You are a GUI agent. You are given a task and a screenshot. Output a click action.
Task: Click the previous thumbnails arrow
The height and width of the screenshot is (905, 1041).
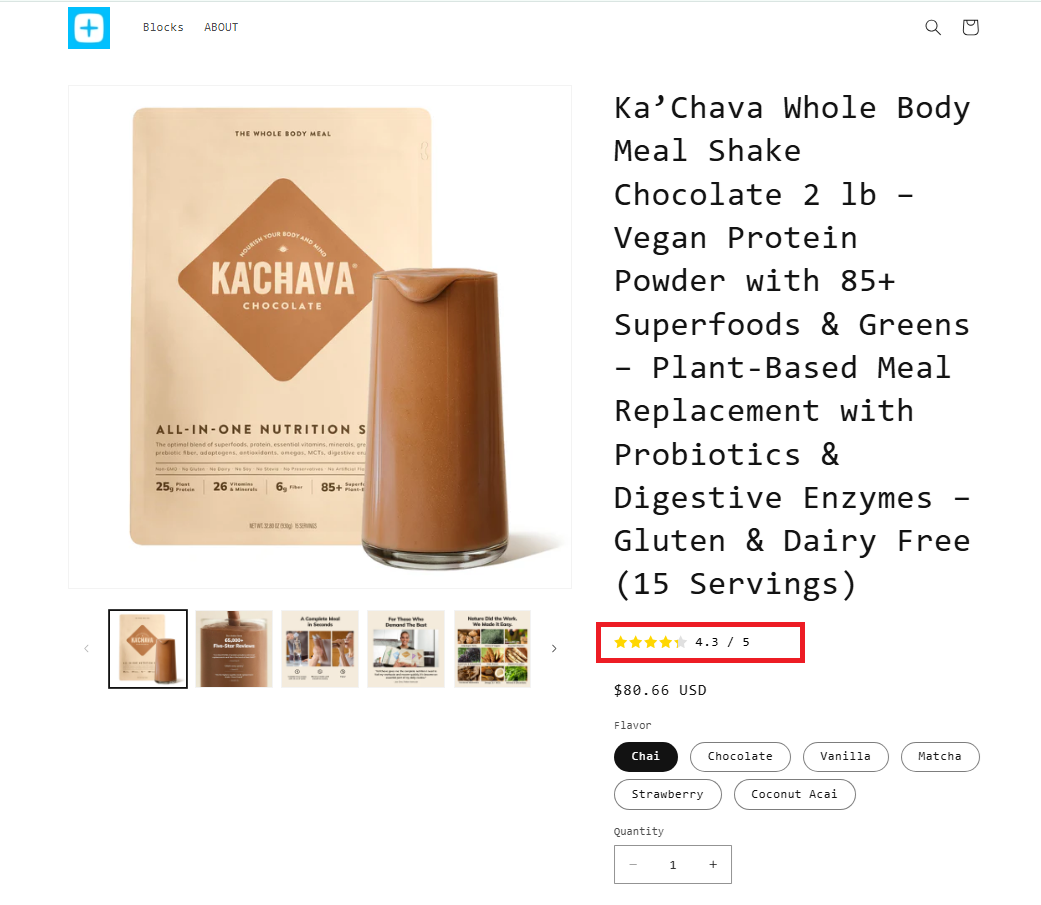[x=86, y=649]
